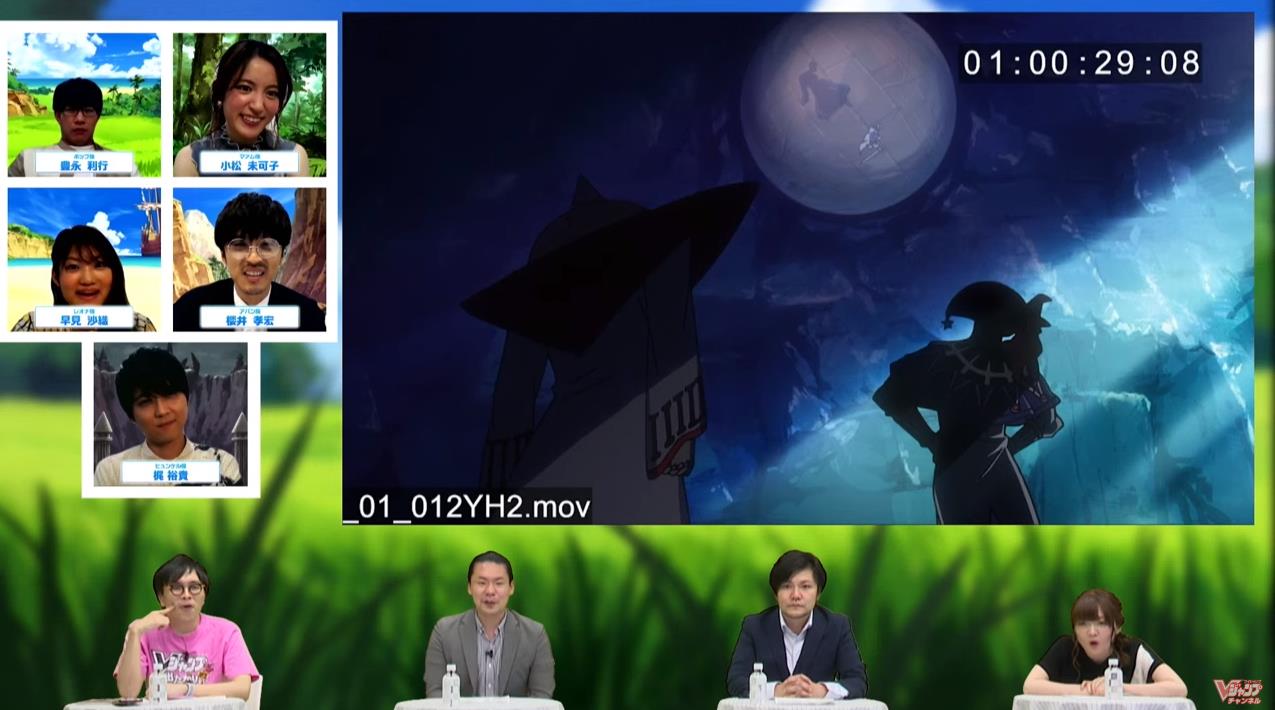Select the webcam feed captioned 梶 裕貴
This screenshot has height=710, width=1275.
pos(170,415)
